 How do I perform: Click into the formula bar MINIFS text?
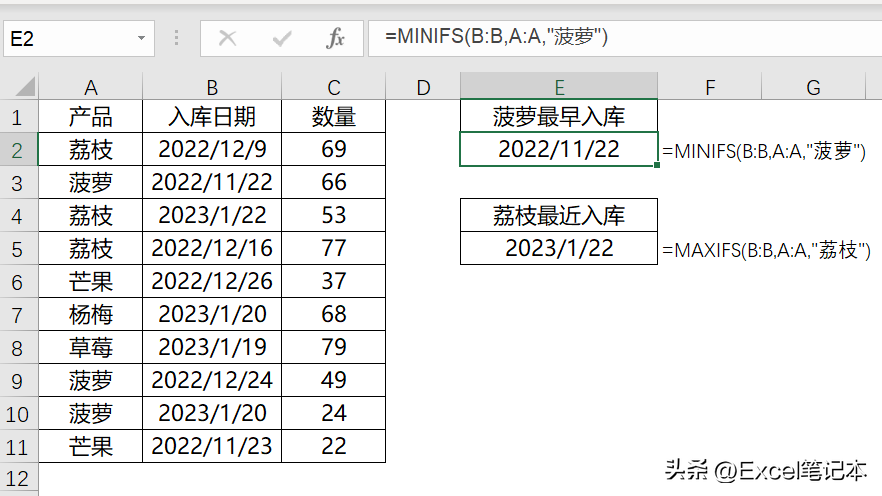496,37
